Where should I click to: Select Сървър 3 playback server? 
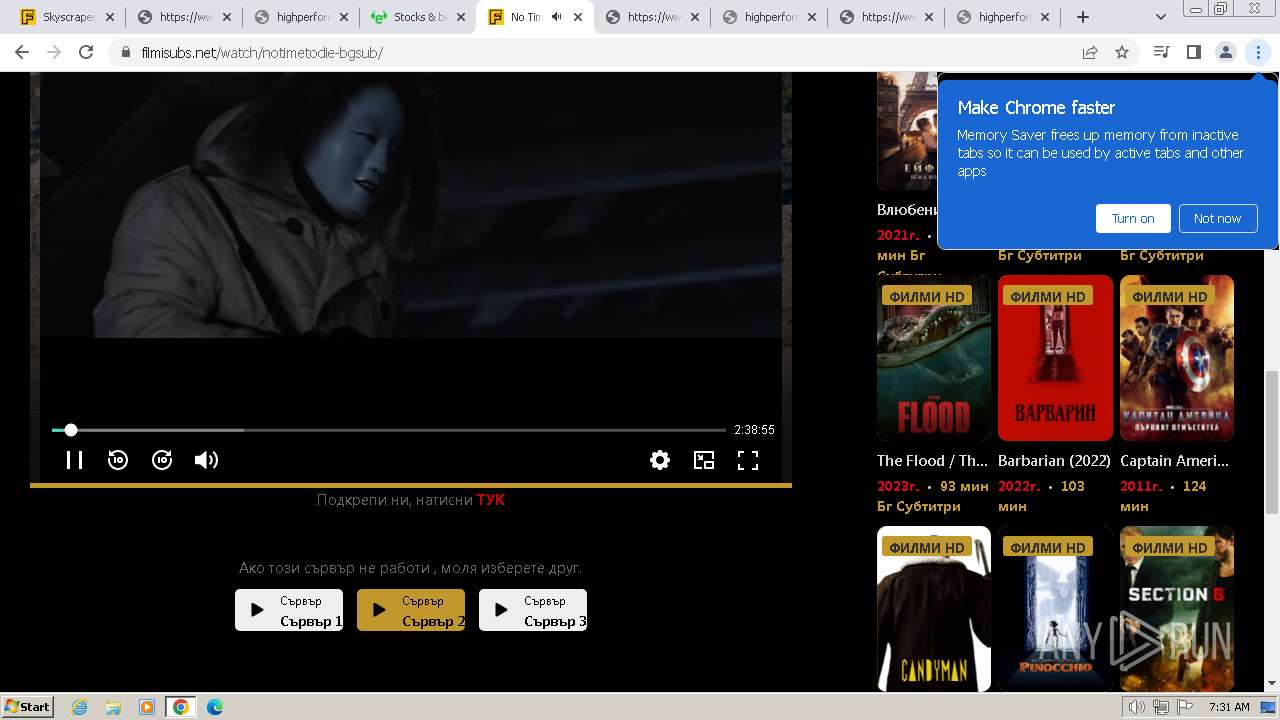[x=533, y=610]
